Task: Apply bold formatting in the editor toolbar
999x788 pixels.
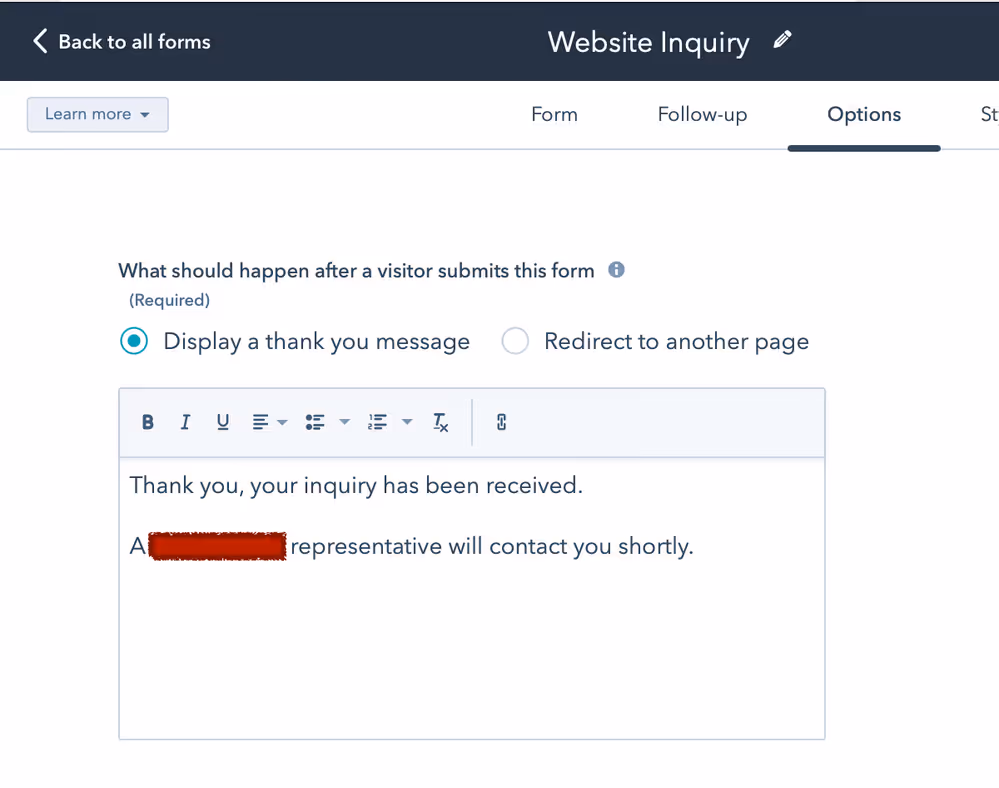Action: coord(147,422)
